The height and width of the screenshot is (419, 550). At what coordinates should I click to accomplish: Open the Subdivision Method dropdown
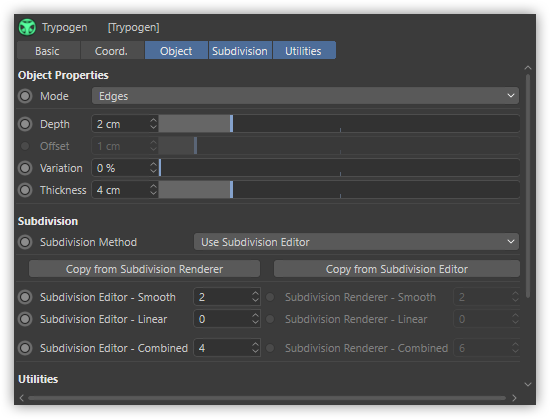pos(356,242)
